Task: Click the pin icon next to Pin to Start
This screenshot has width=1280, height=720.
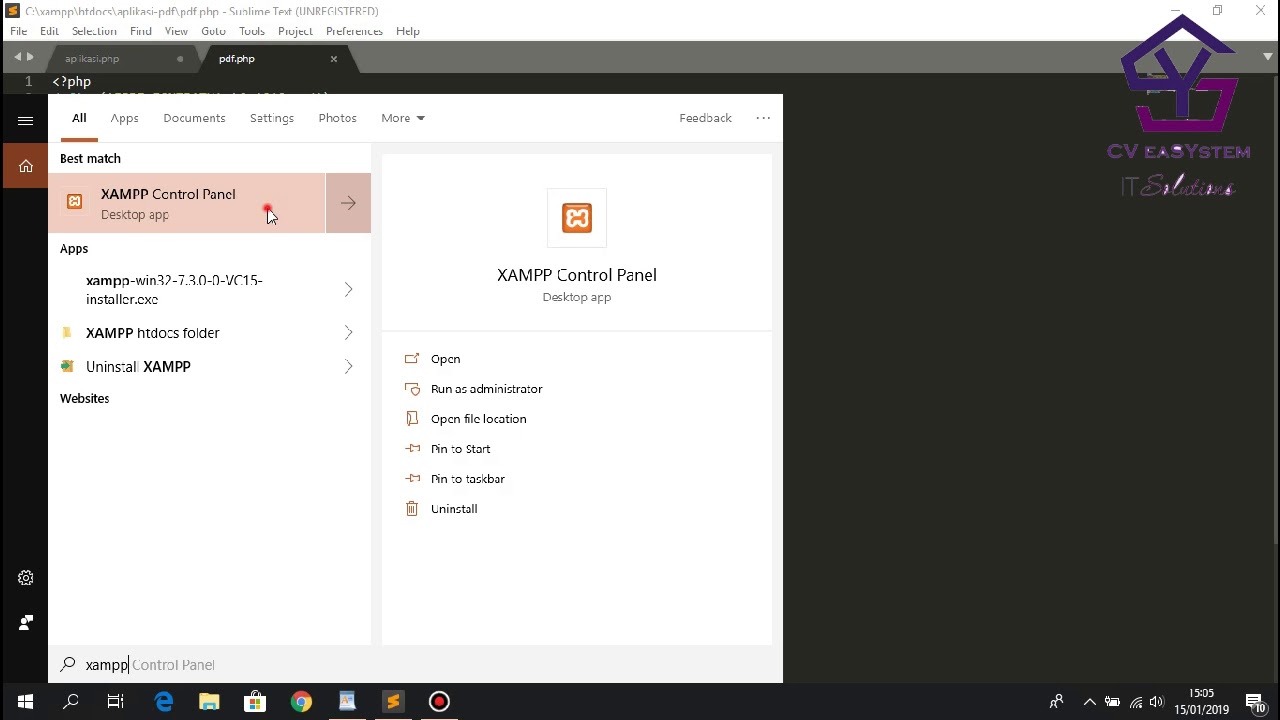Action: 412,449
